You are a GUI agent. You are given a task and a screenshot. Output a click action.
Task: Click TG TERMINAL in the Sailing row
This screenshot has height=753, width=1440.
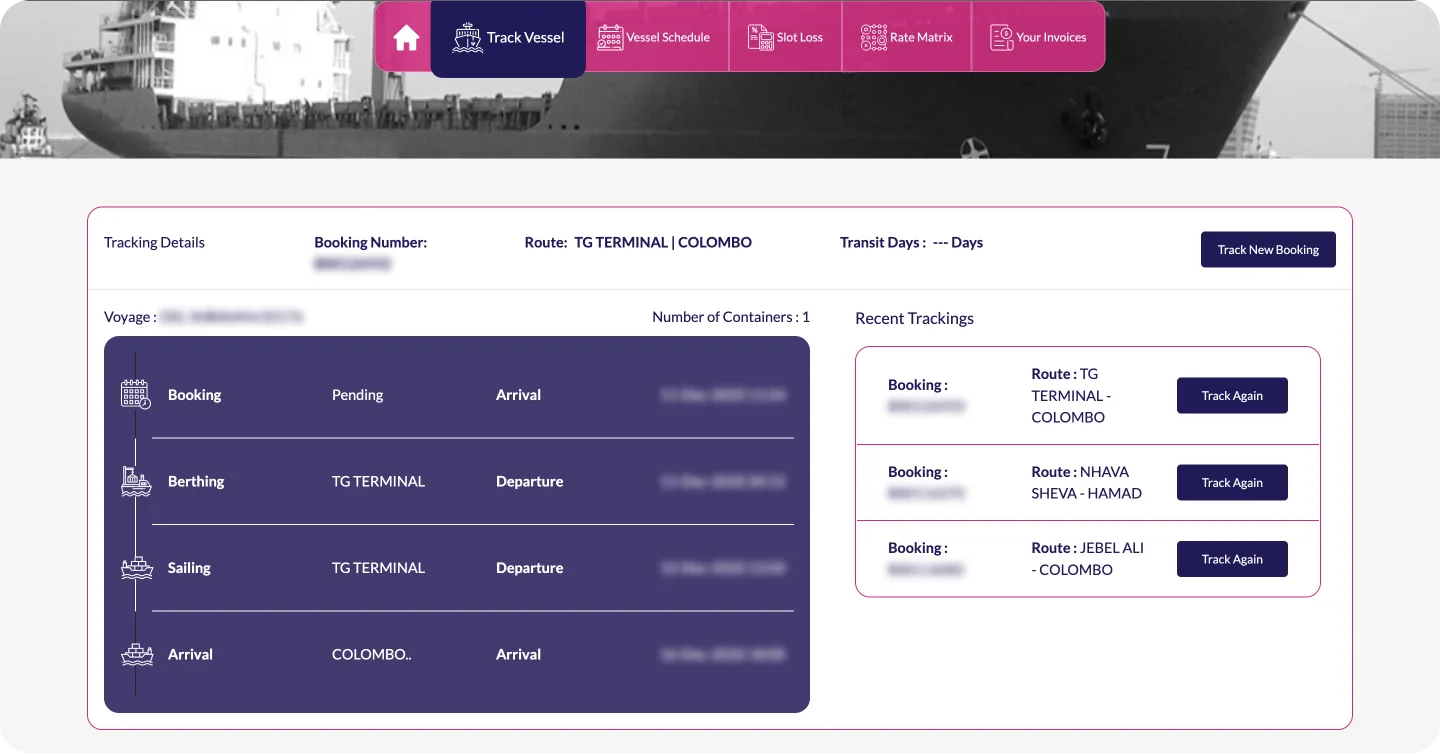point(378,568)
